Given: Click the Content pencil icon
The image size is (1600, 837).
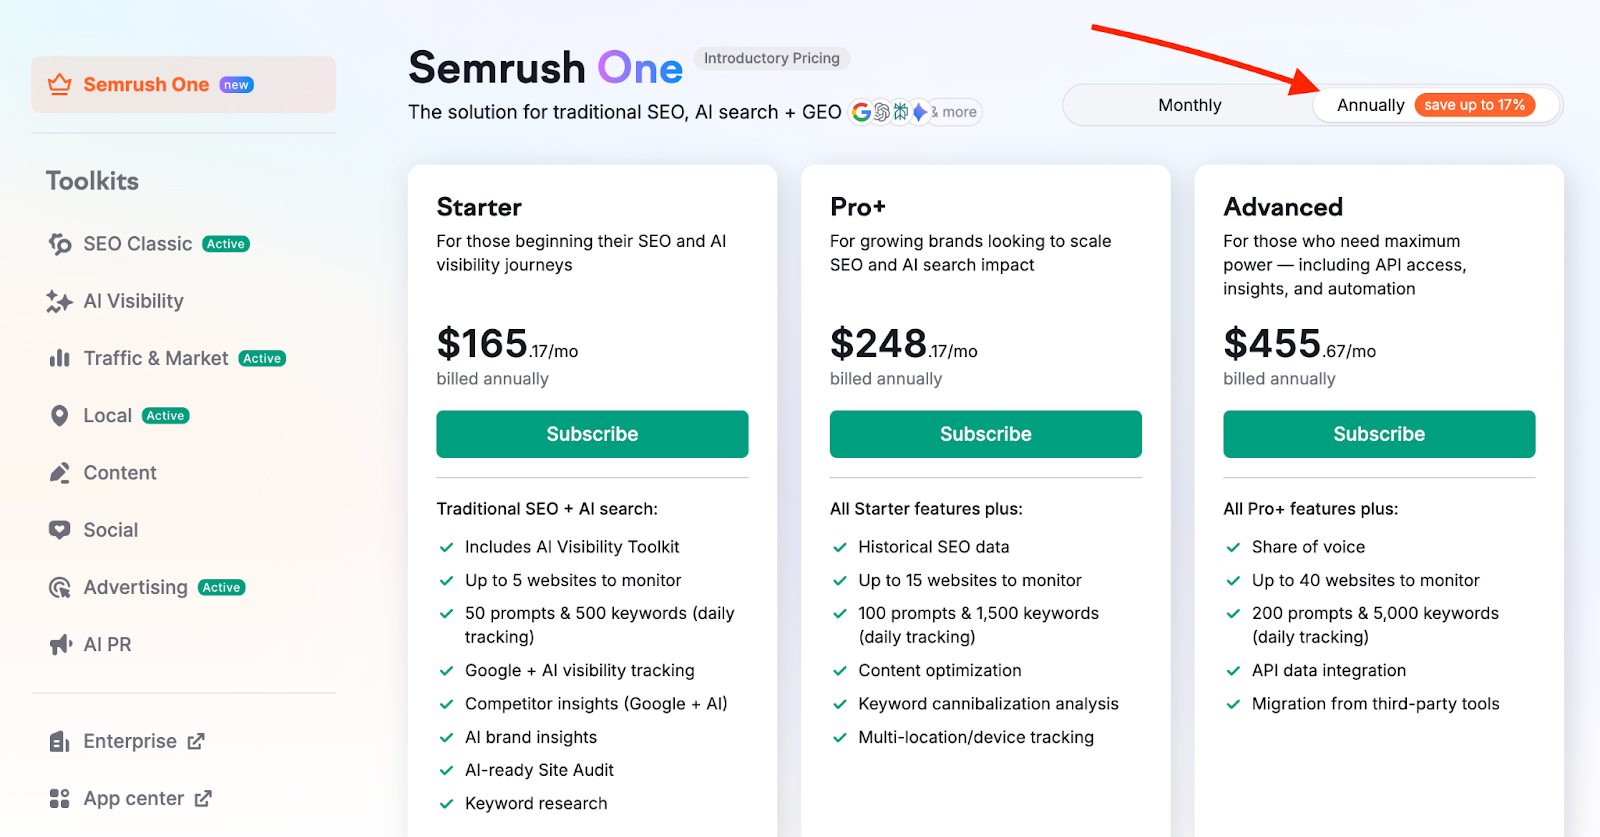Looking at the screenshot, I should (x=60, y=472).
